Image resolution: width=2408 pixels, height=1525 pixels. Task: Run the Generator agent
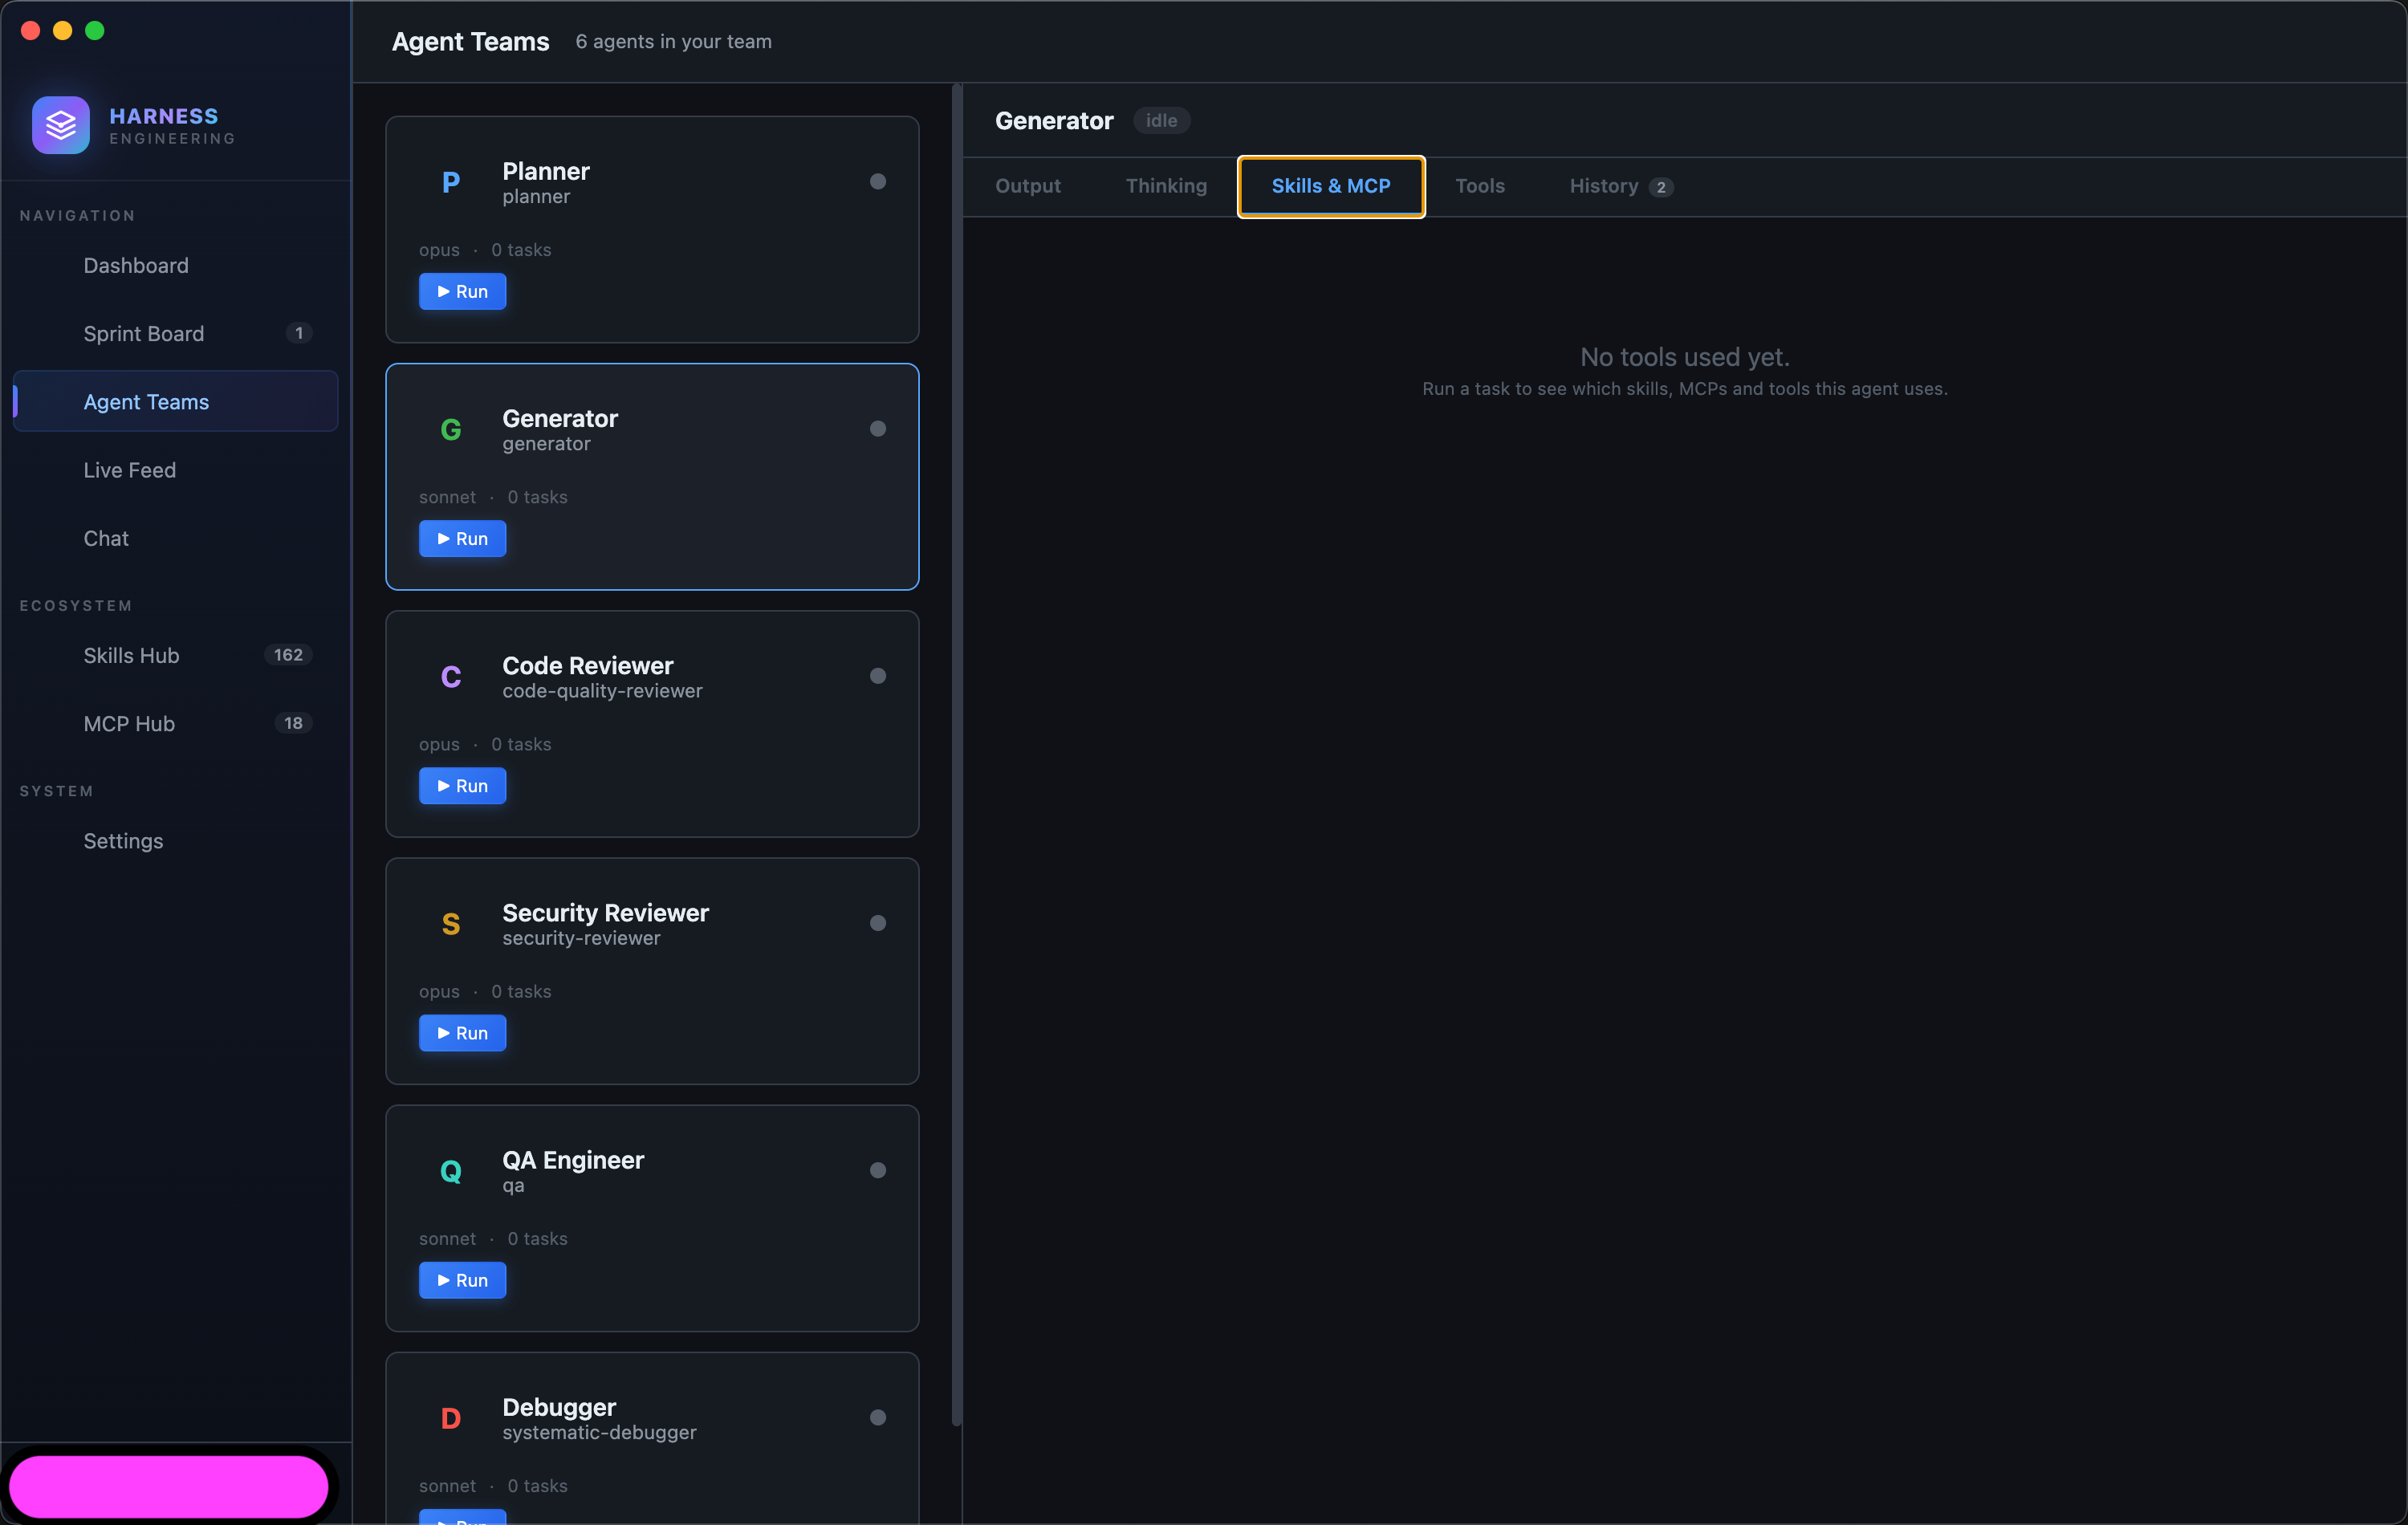(462, 538)
